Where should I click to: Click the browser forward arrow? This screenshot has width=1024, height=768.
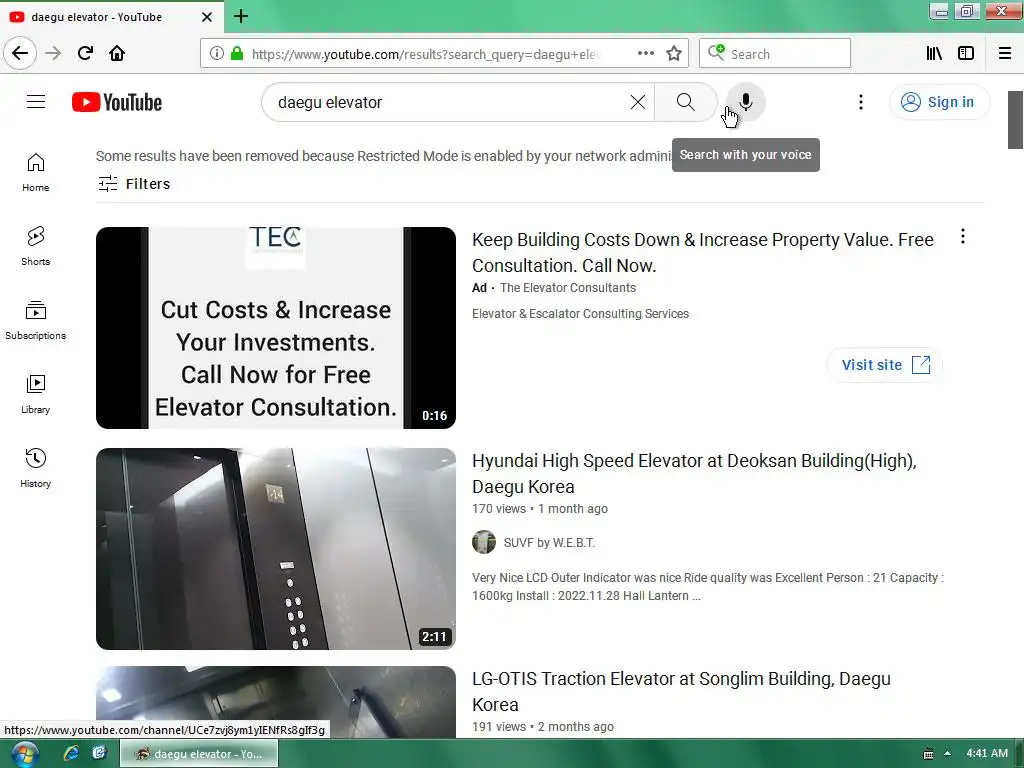click(53, 53)
